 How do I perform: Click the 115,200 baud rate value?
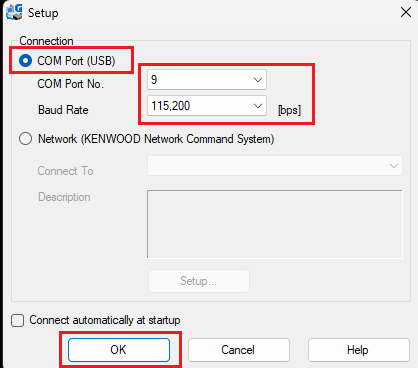click(171, 106)
